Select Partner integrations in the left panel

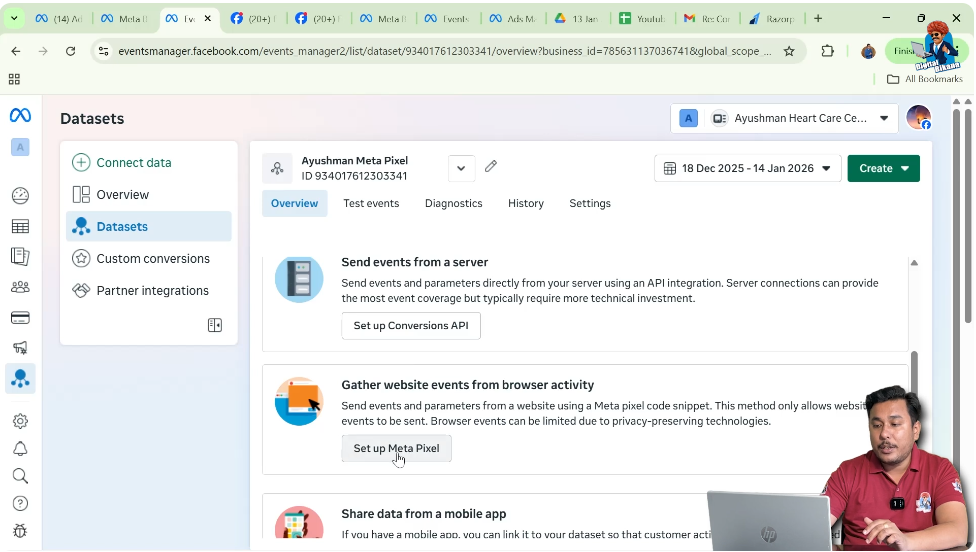[x=149, y=291]
